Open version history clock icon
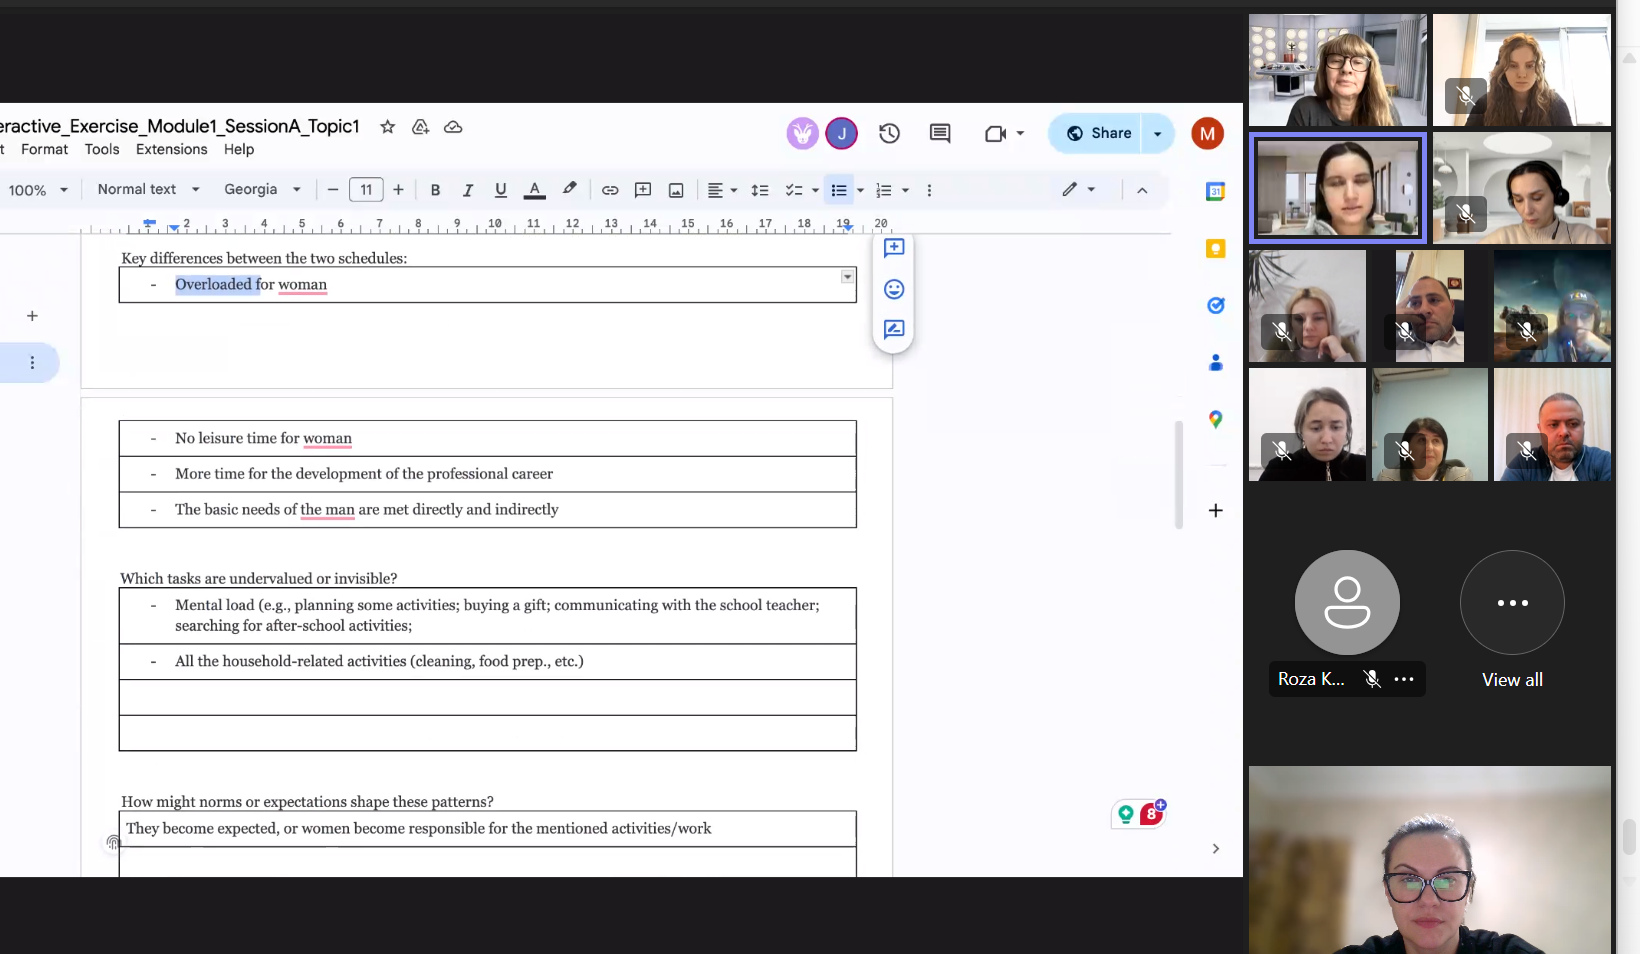 tap(889, 134)
